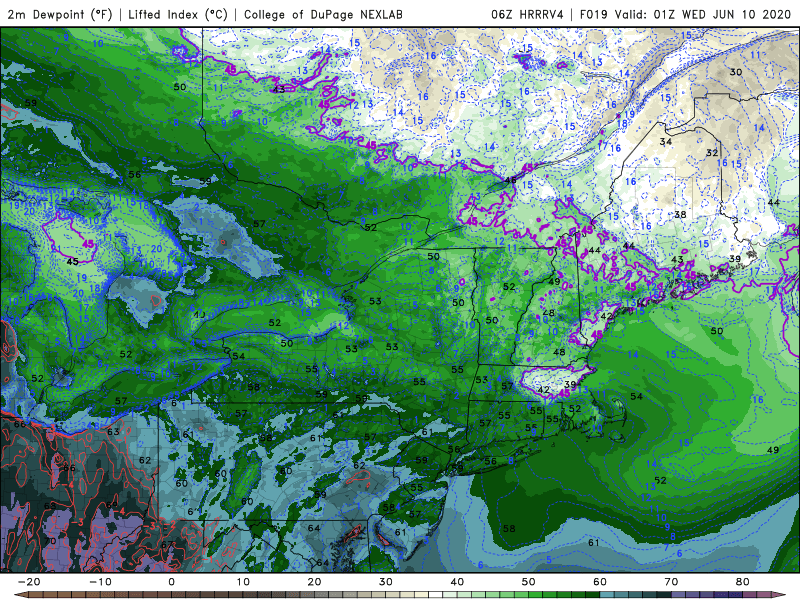Click the '-20' label on the color scale
Viewport: 800px width, 600px height.
pos(29,582)
